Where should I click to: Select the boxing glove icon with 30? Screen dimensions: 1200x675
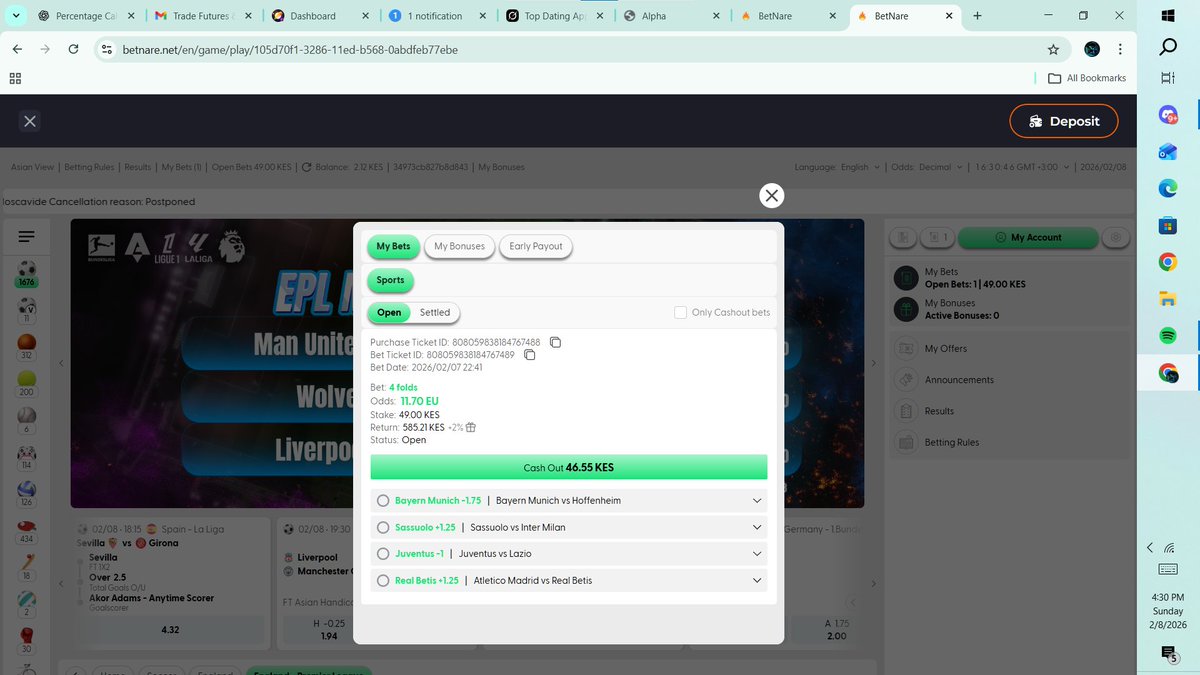coord(27,640)
